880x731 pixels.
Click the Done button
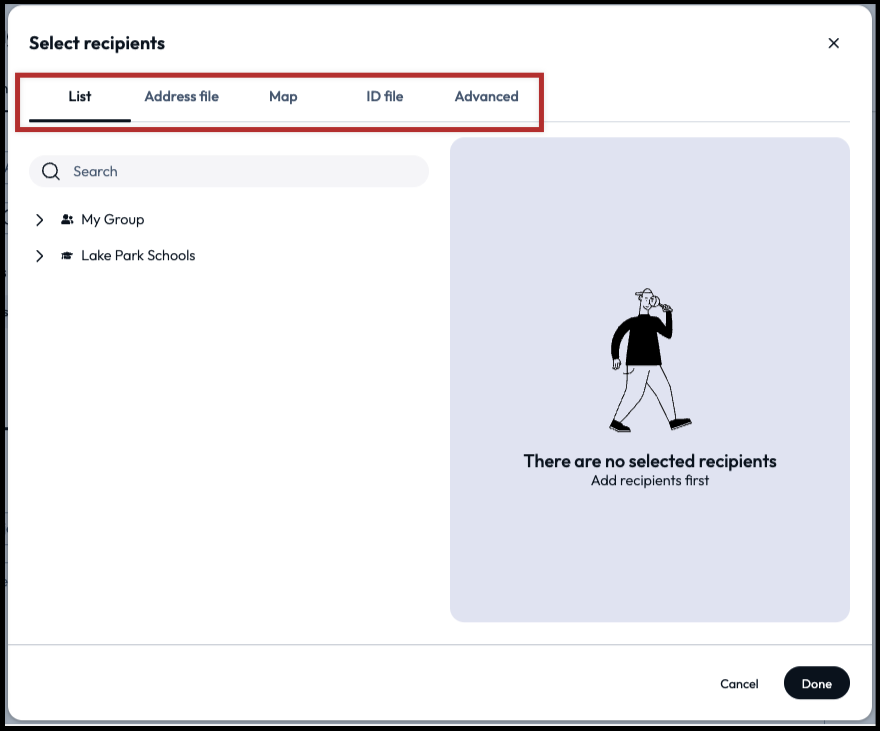point(816,683)
